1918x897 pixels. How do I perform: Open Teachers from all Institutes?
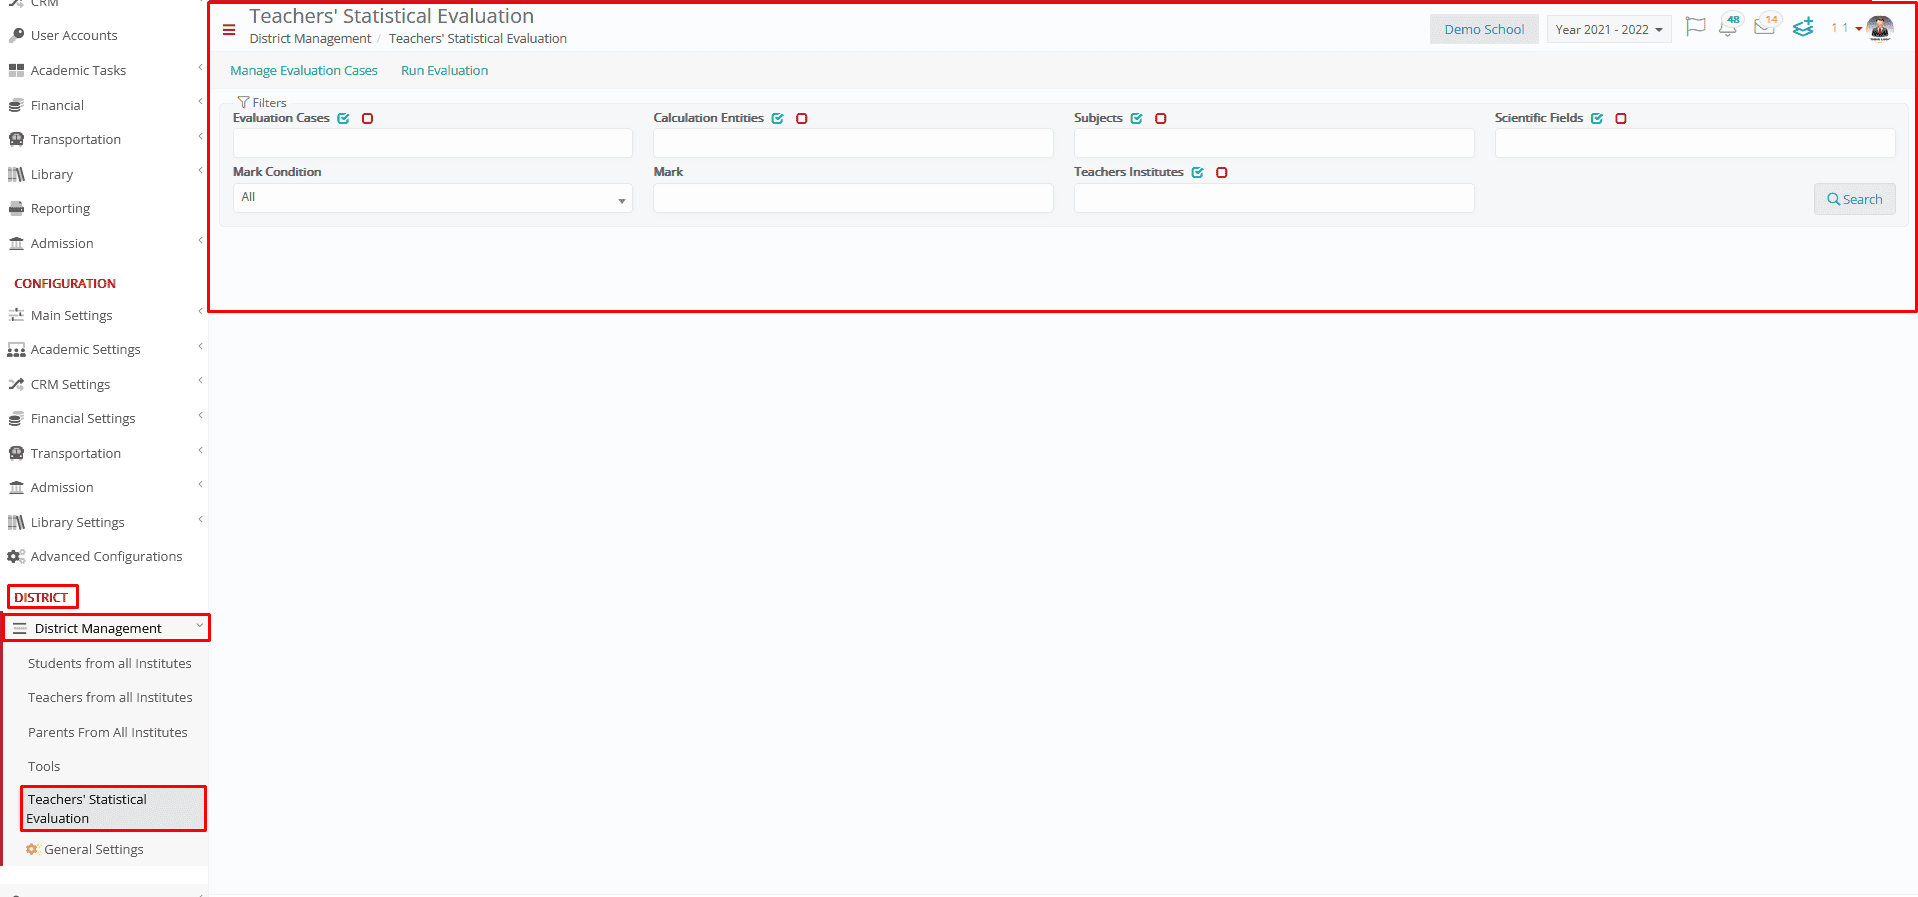click(110, 697)
